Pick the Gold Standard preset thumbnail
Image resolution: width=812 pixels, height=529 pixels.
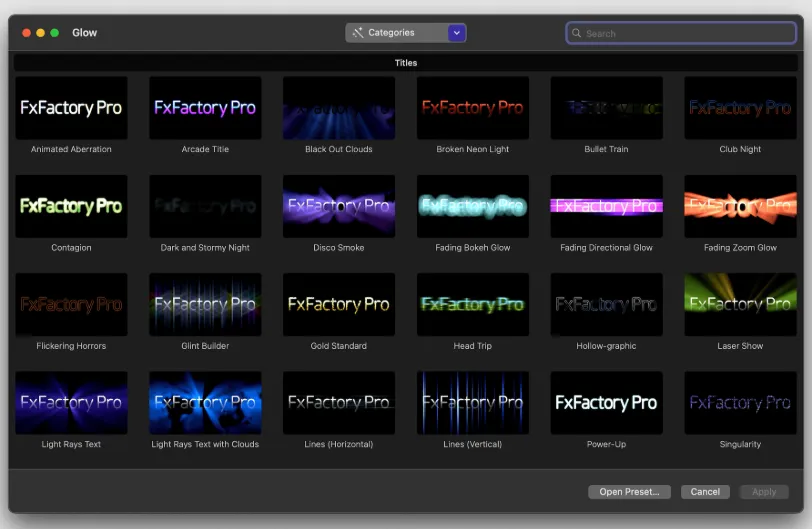pos(339,304)
